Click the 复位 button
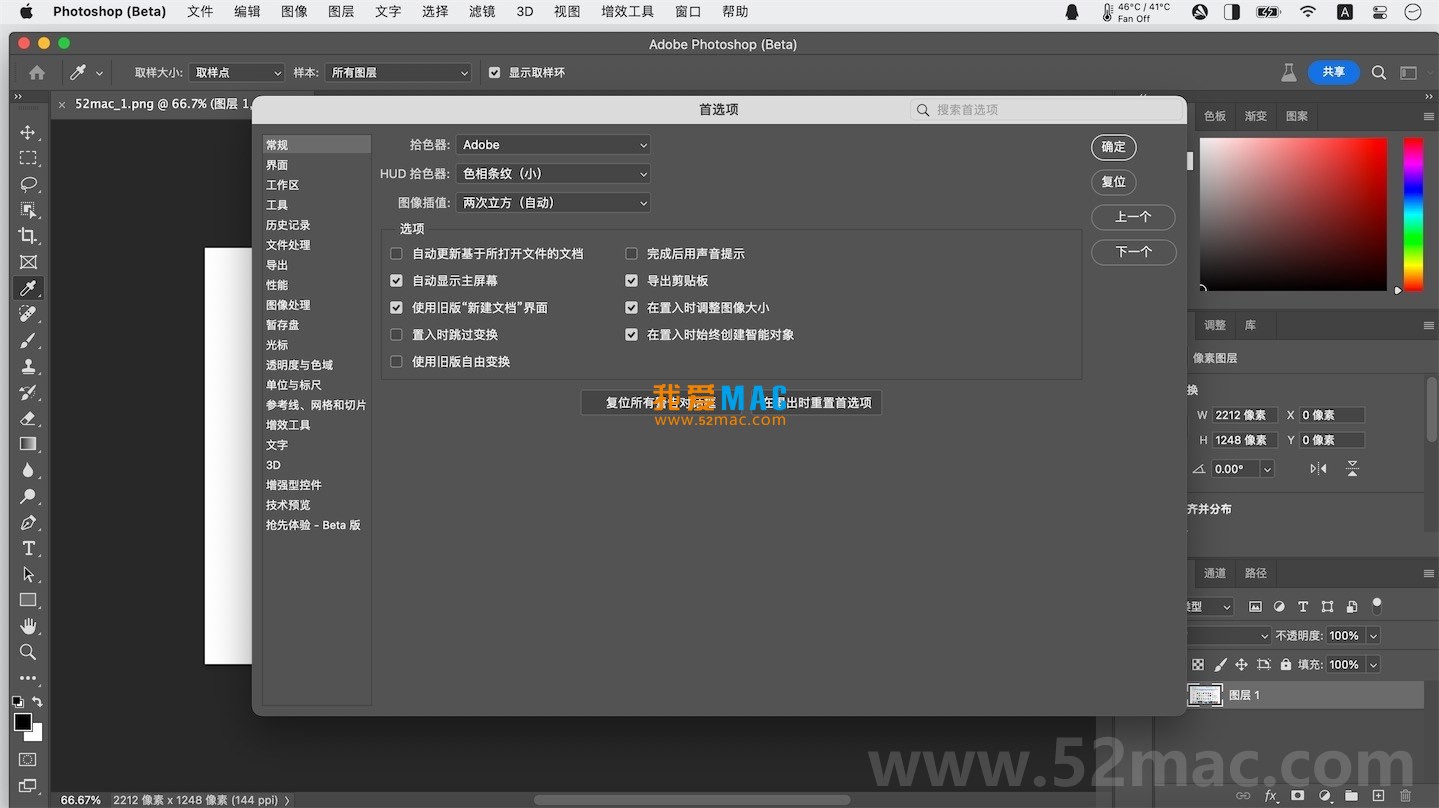 coord(1113,182)
